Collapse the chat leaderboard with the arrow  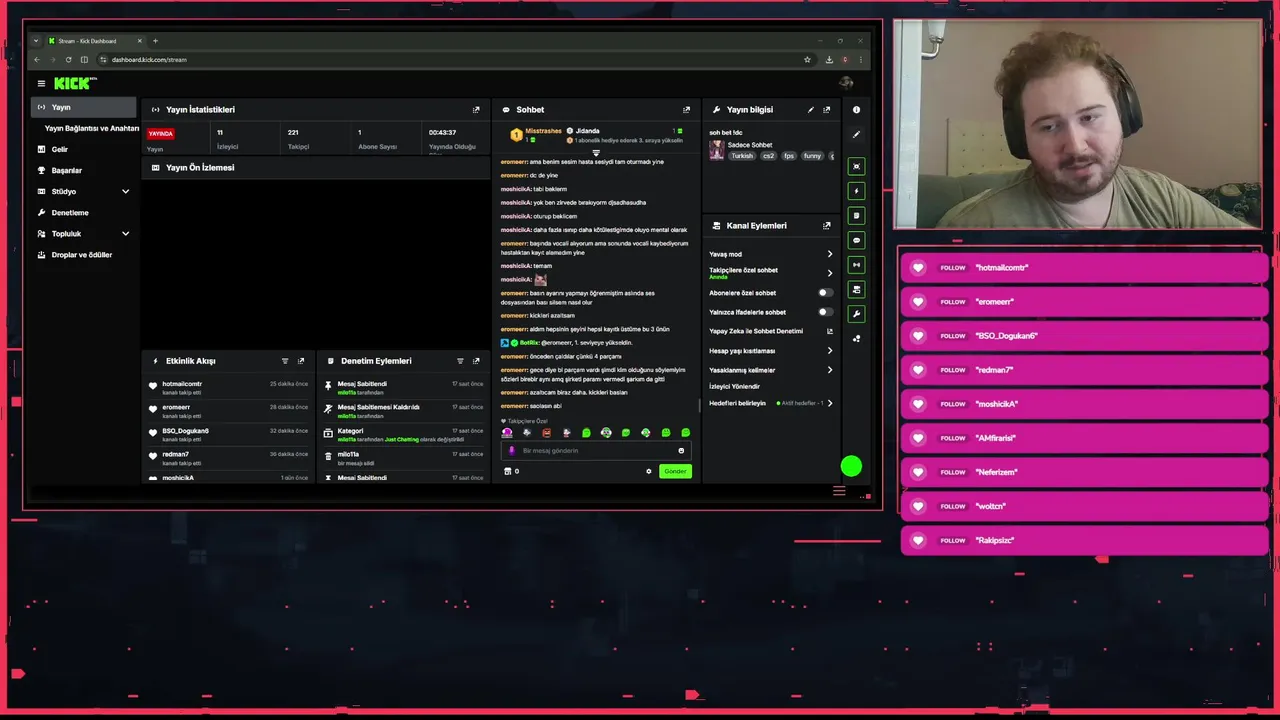pyautogui.click(x=596, y=153)
